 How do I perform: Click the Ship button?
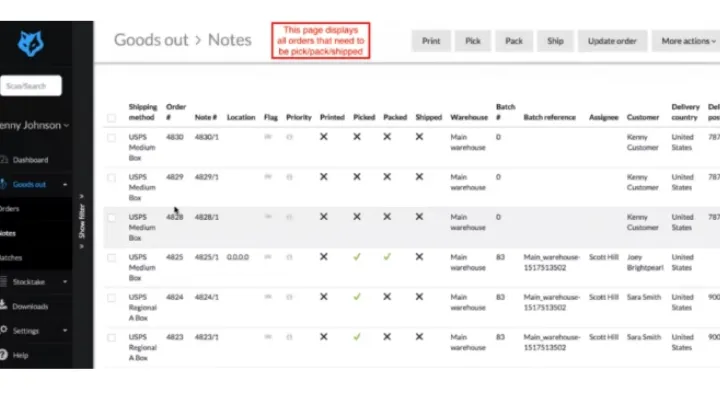[x=555, y=41]
